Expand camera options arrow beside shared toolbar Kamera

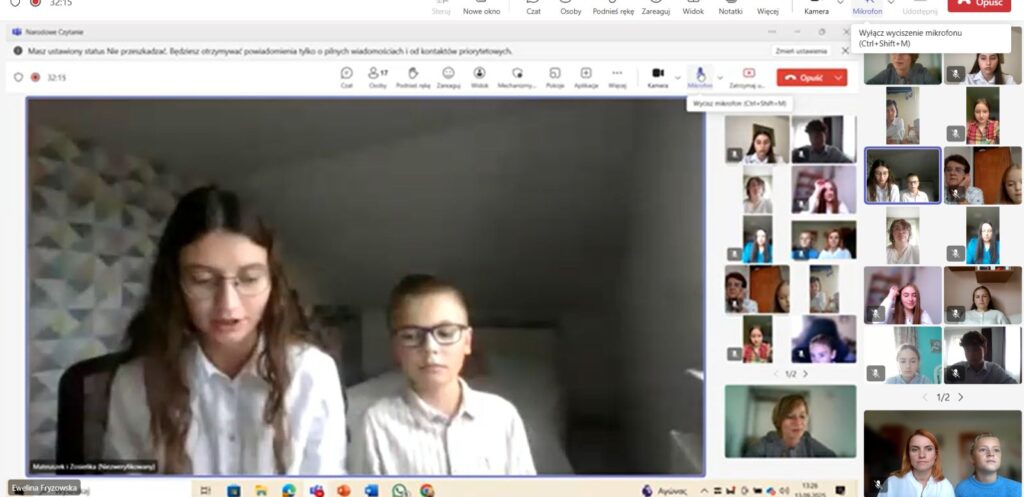click(677, 77)
